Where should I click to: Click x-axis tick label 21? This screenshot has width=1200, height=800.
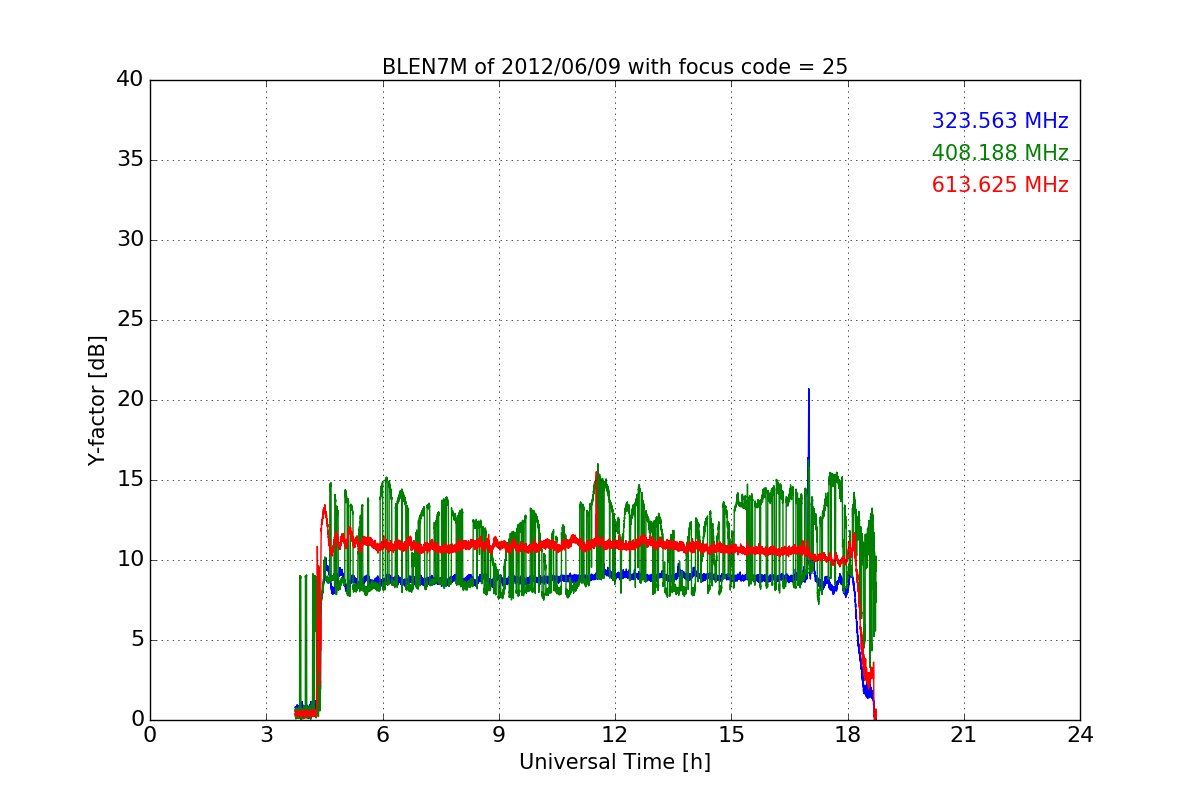click(x=964, y=735)
